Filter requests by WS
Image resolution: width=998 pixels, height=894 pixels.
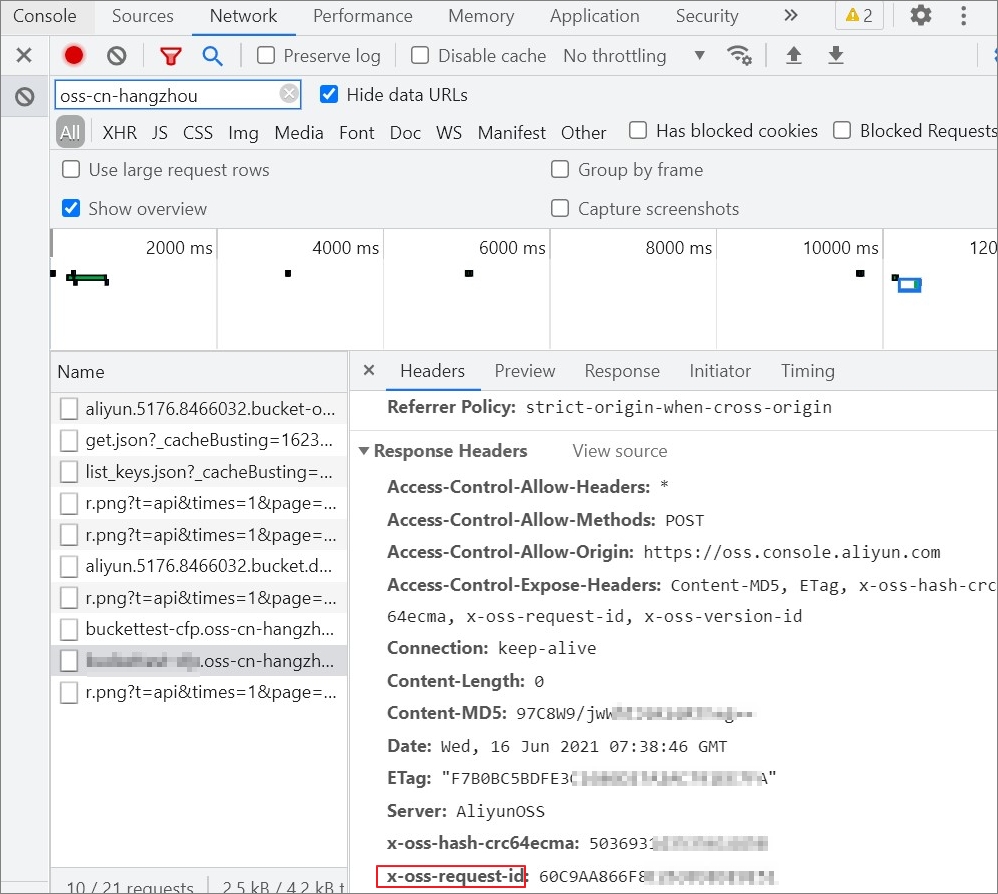click(x=449, y=132)
